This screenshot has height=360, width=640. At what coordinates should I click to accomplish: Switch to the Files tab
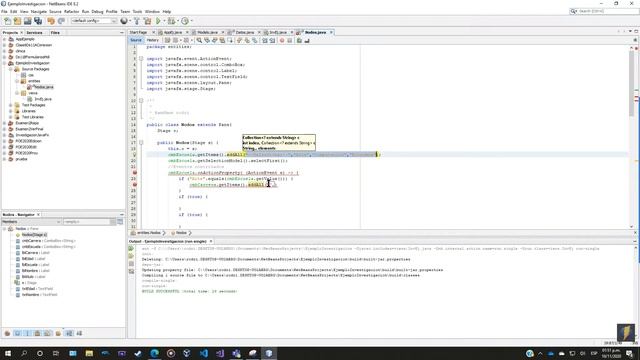click(x=55, y=32)
